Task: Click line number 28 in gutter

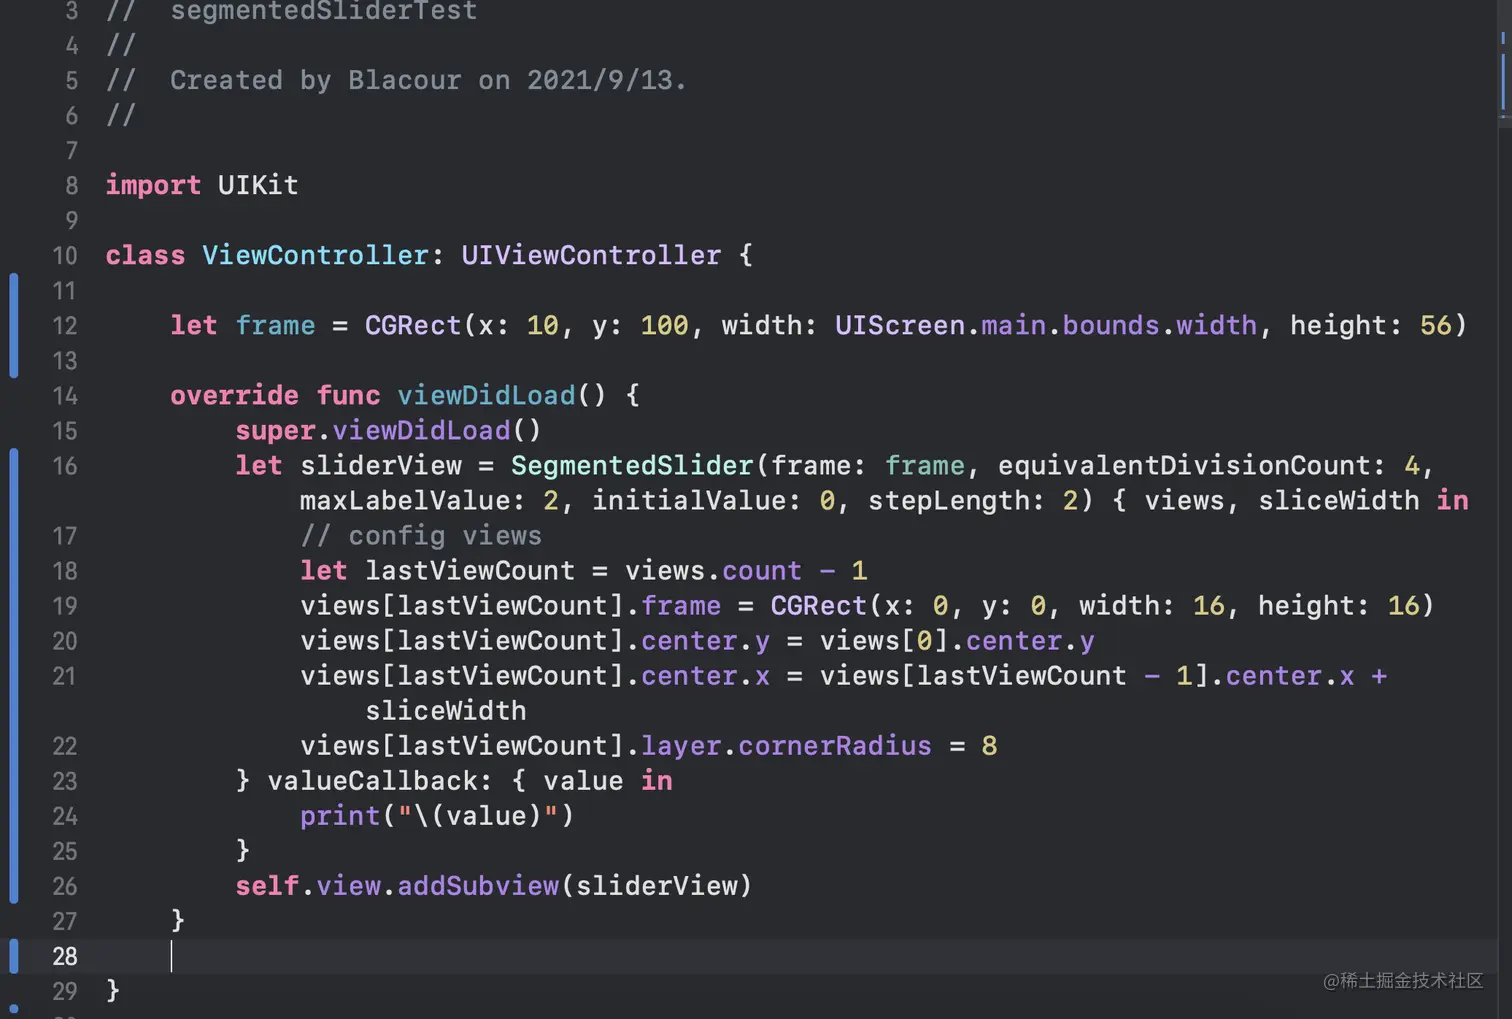Action: coord(65,956)
